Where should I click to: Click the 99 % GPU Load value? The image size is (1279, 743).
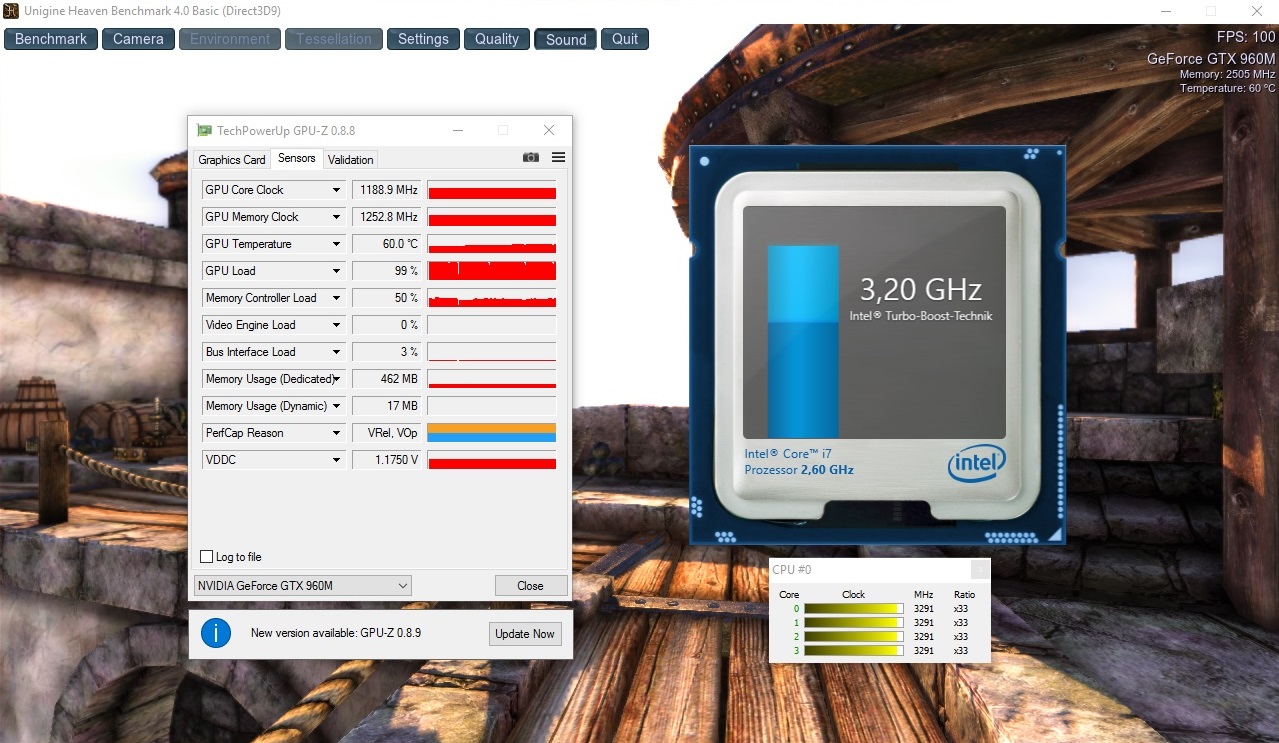point(387,271)
